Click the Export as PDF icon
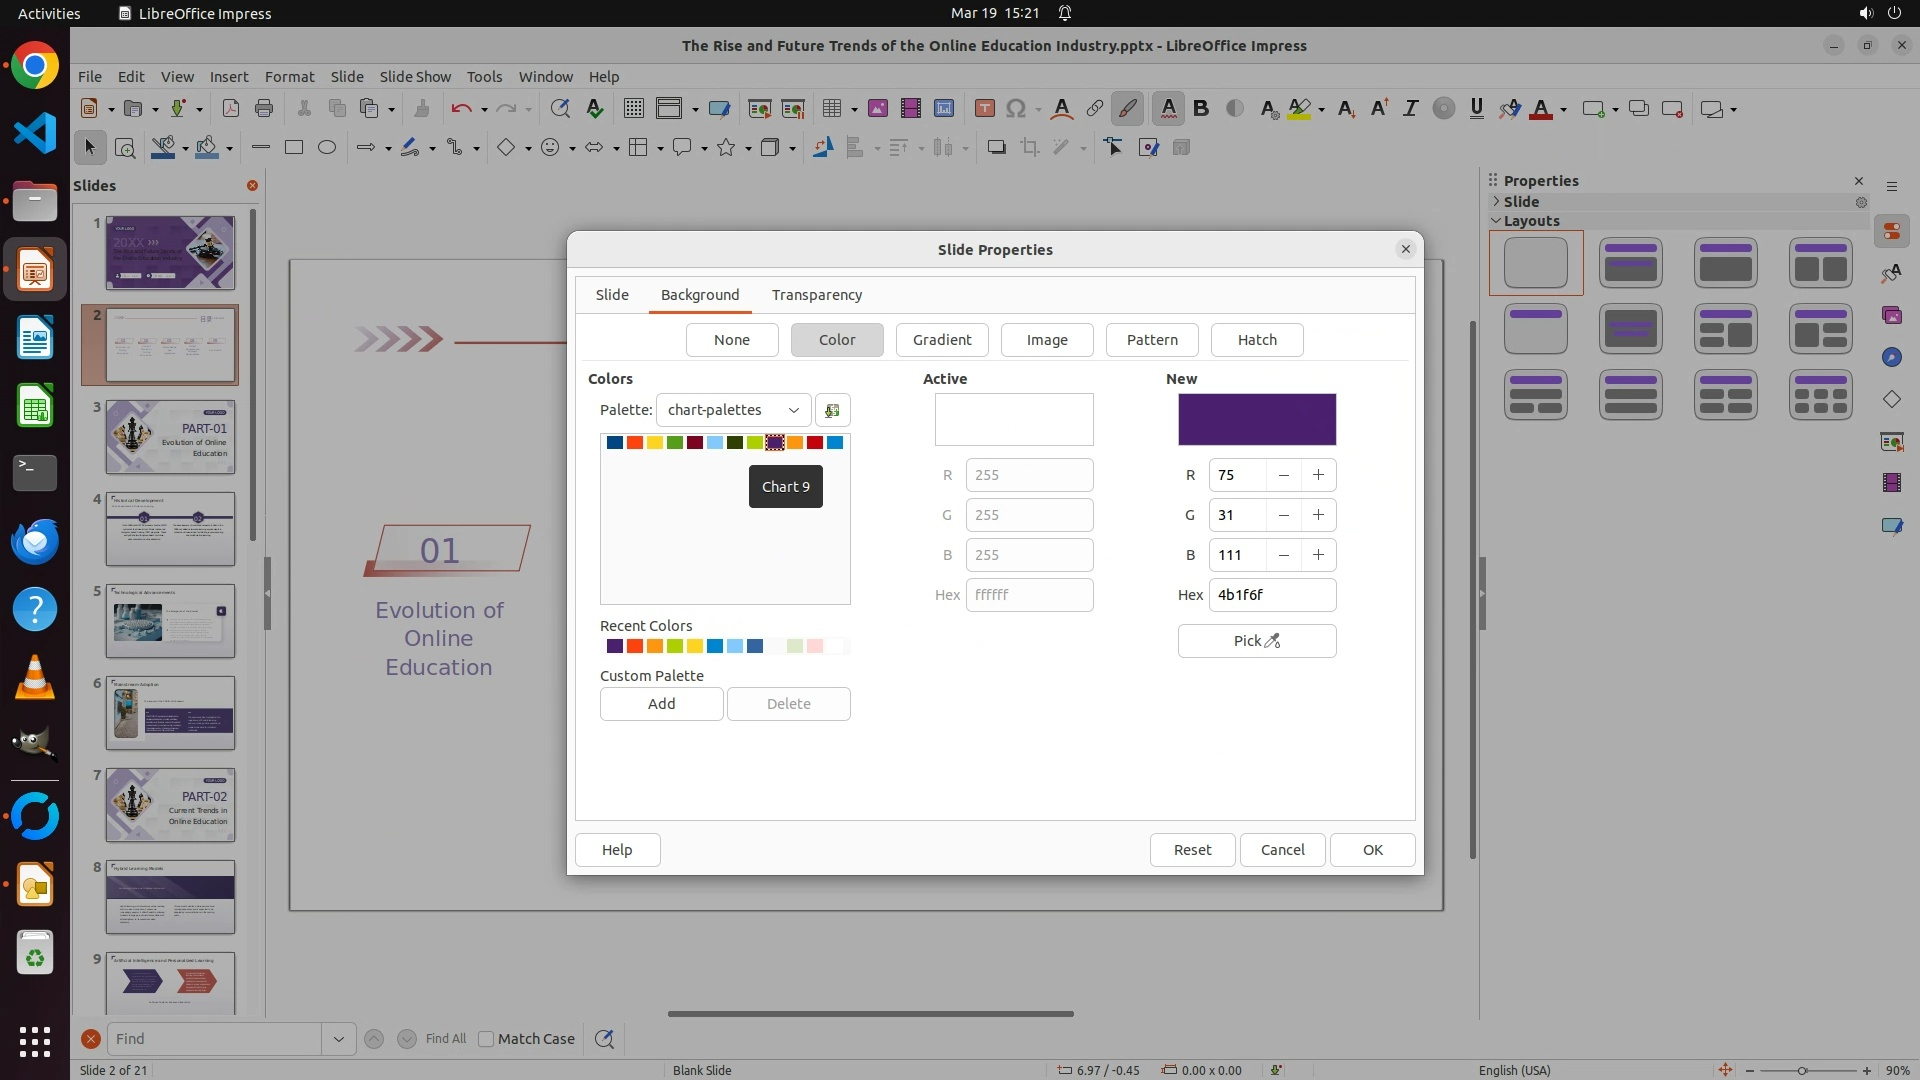The width and height of the screenshot is (1920, 1080). coord(230,109)
